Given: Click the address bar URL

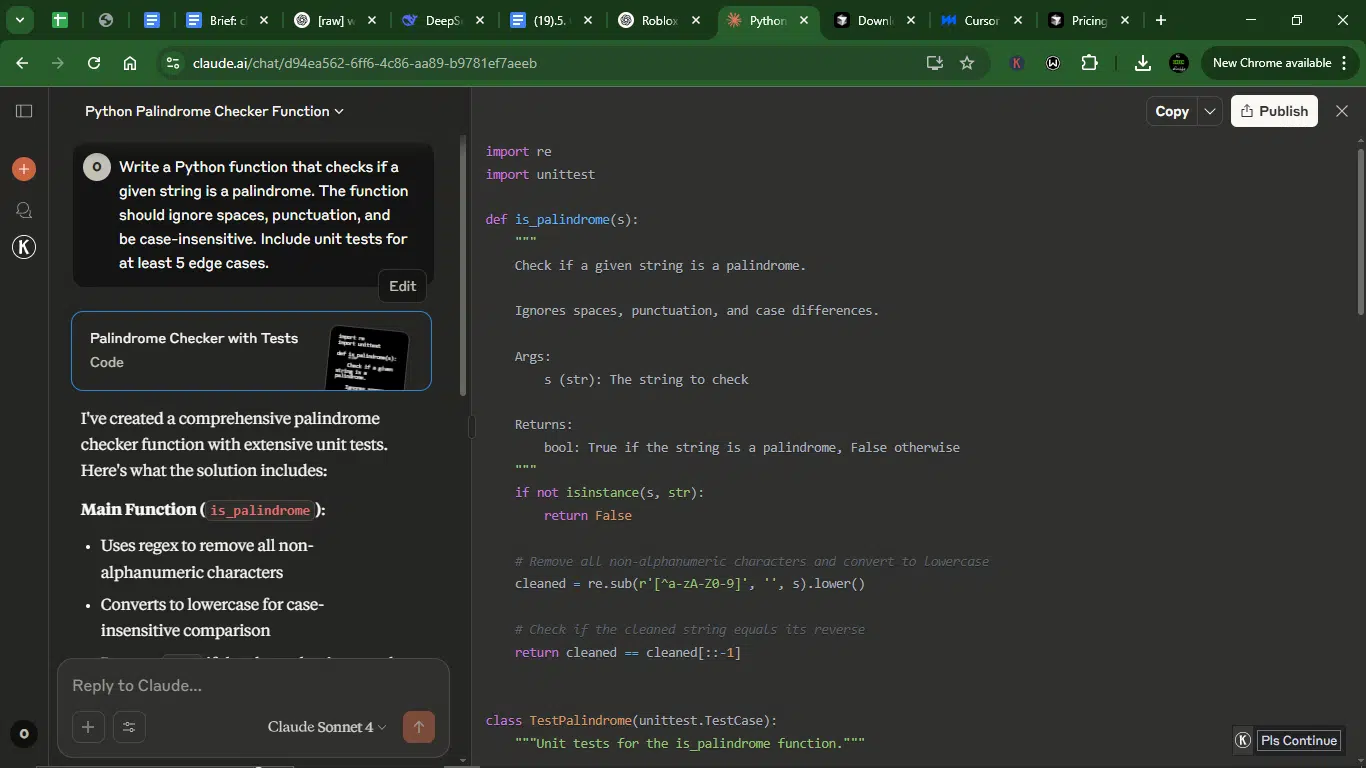Looking at the screenshot, I should [364, 63].
